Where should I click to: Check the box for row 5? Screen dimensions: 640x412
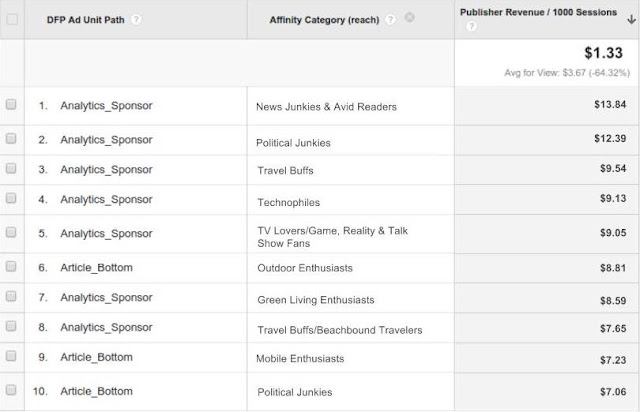tap(11, 232)
